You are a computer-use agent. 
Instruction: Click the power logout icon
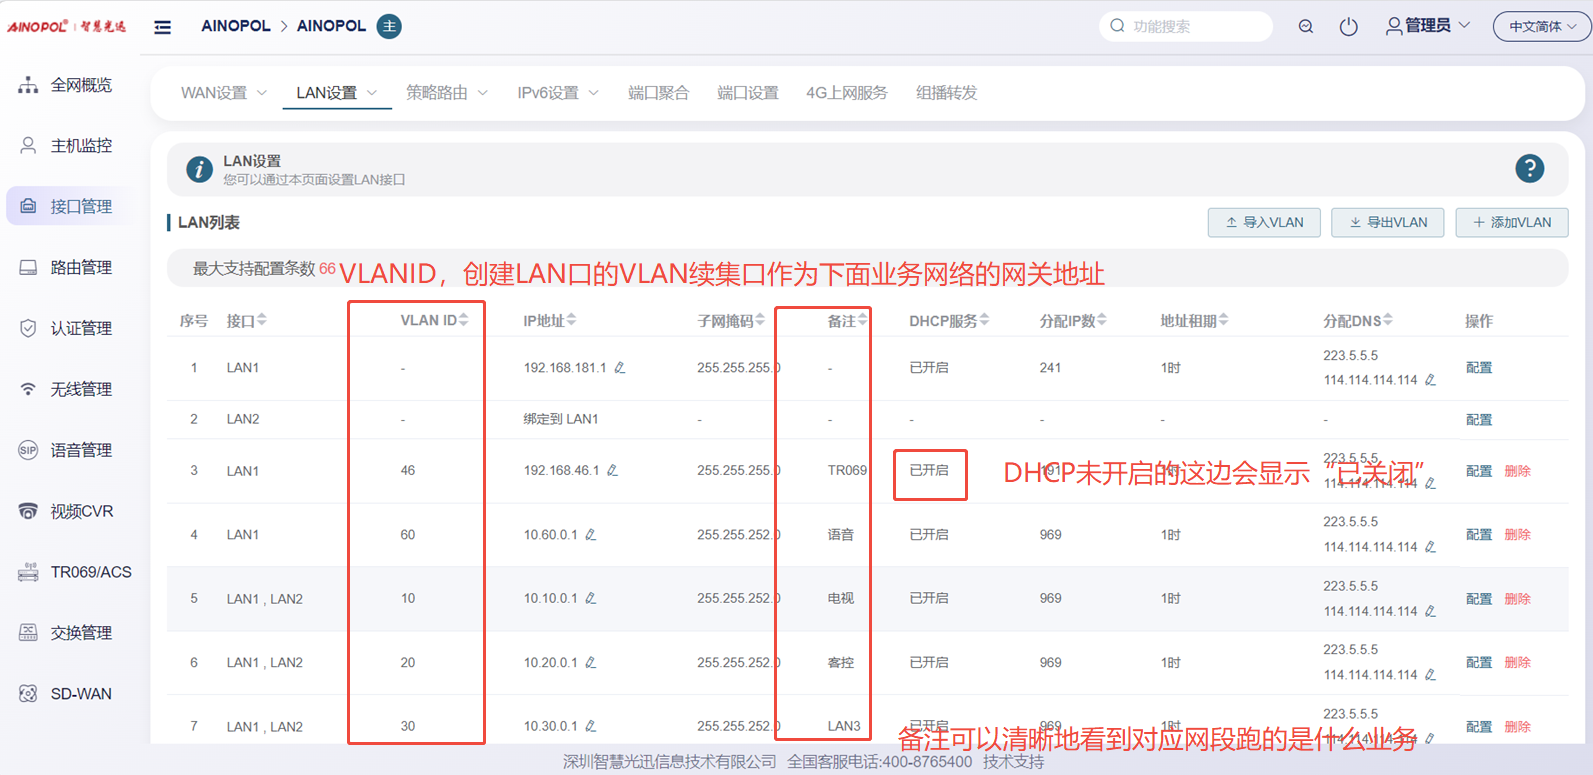coord(1348,27)
